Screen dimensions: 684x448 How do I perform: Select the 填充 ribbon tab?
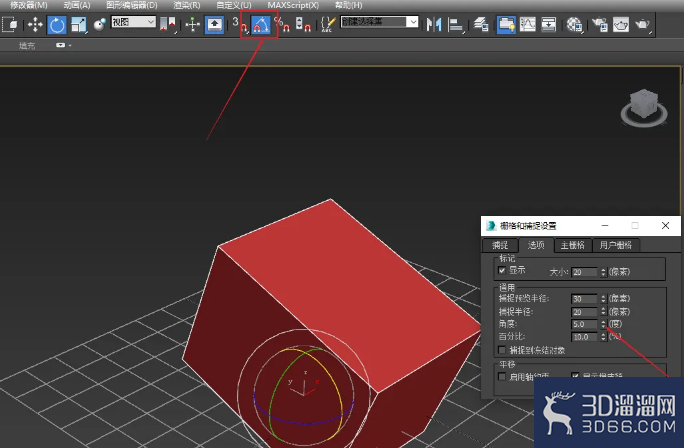27,45
